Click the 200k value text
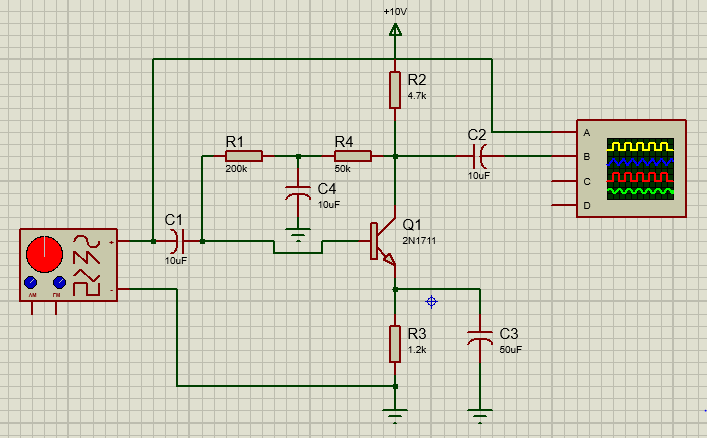Viewport: 707px width, 438px height. 236,169
